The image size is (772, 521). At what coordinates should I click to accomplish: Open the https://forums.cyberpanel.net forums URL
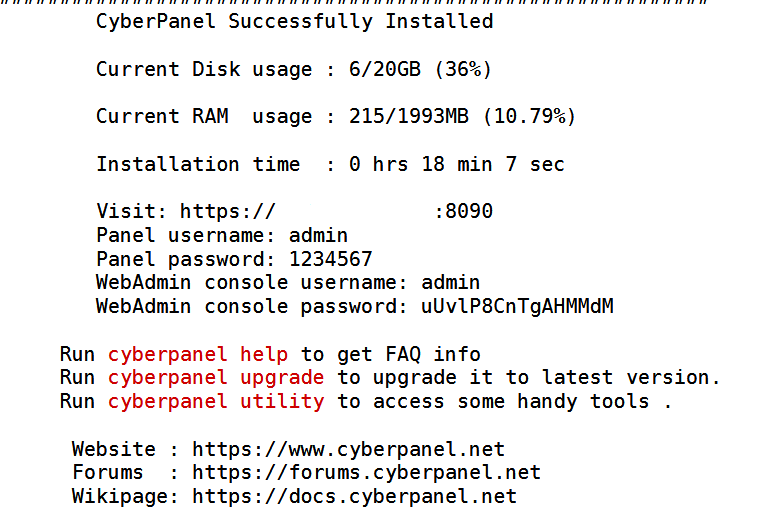point(366,472)
